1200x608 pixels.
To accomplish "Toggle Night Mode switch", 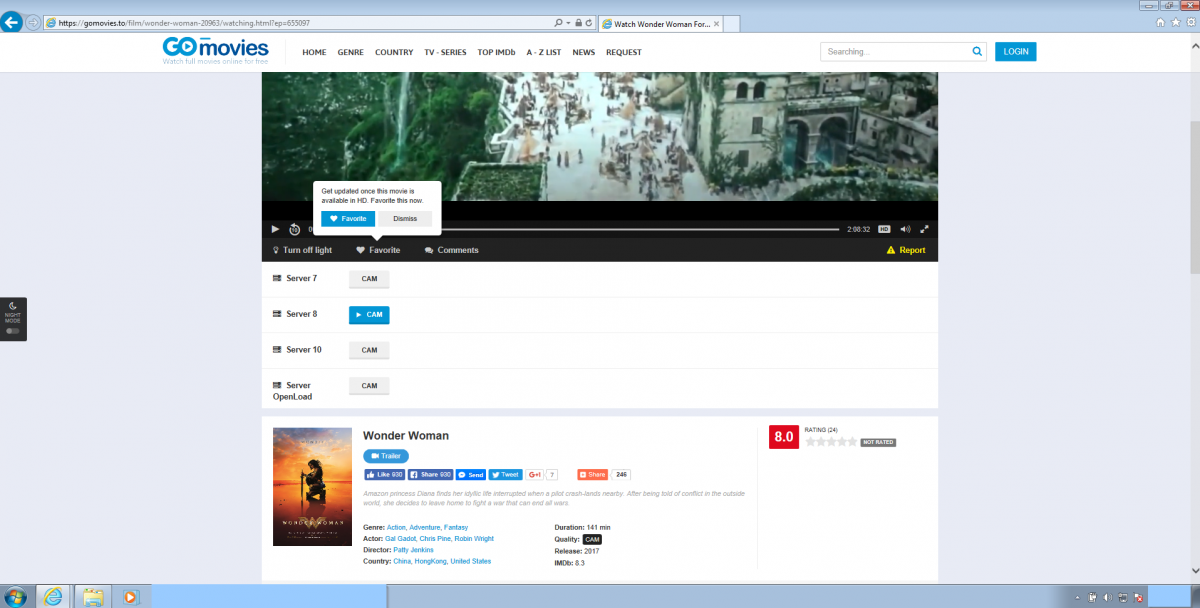I will pos(13,330).
